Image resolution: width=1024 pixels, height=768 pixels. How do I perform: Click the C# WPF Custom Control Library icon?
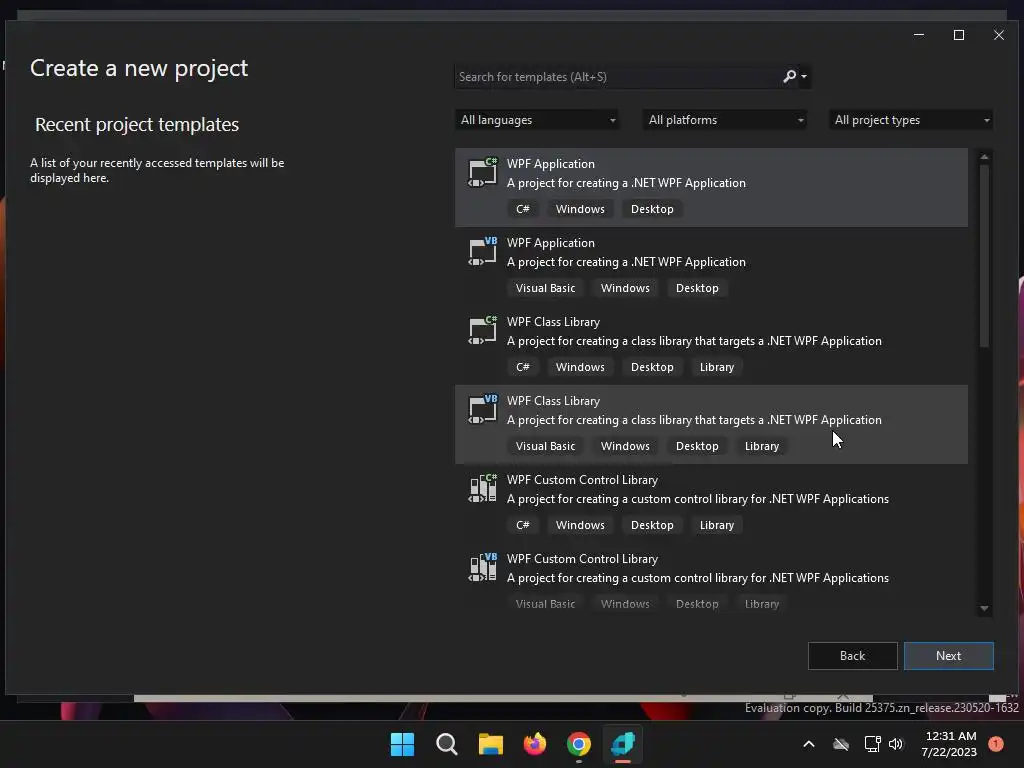tap(483, 488)
